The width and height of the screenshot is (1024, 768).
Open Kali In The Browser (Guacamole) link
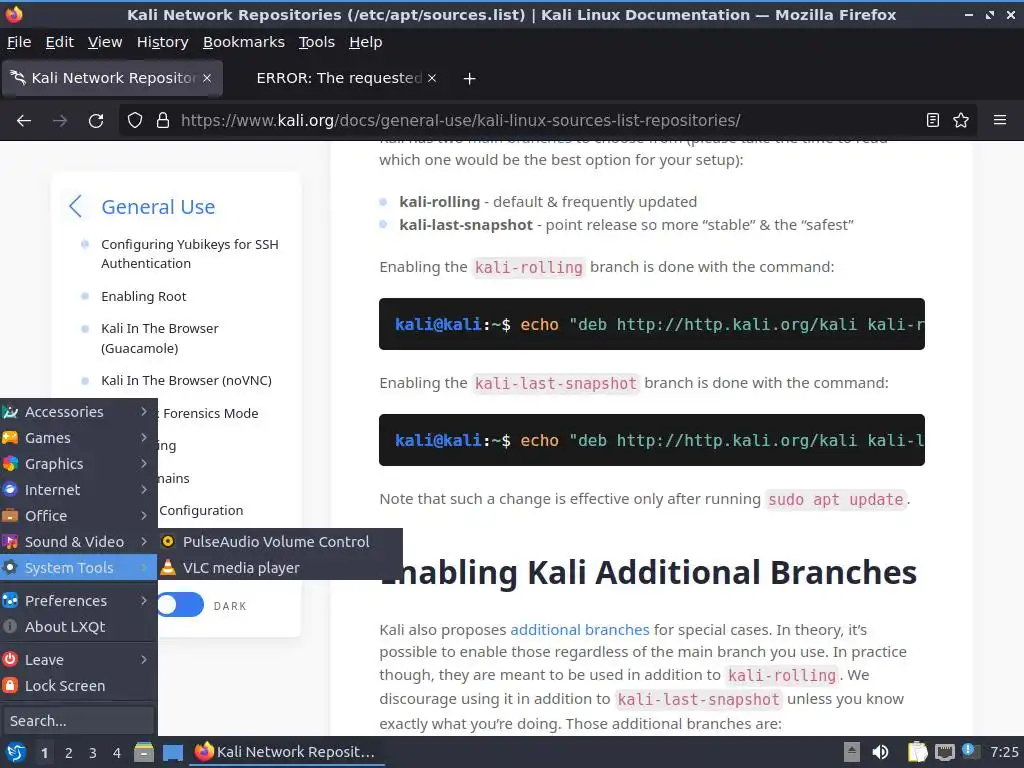160,338
